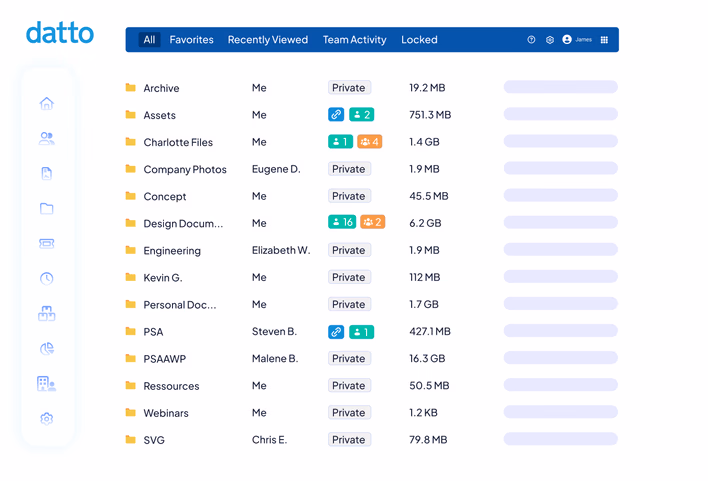Click the PSA 1 user badge

[361, 332]
